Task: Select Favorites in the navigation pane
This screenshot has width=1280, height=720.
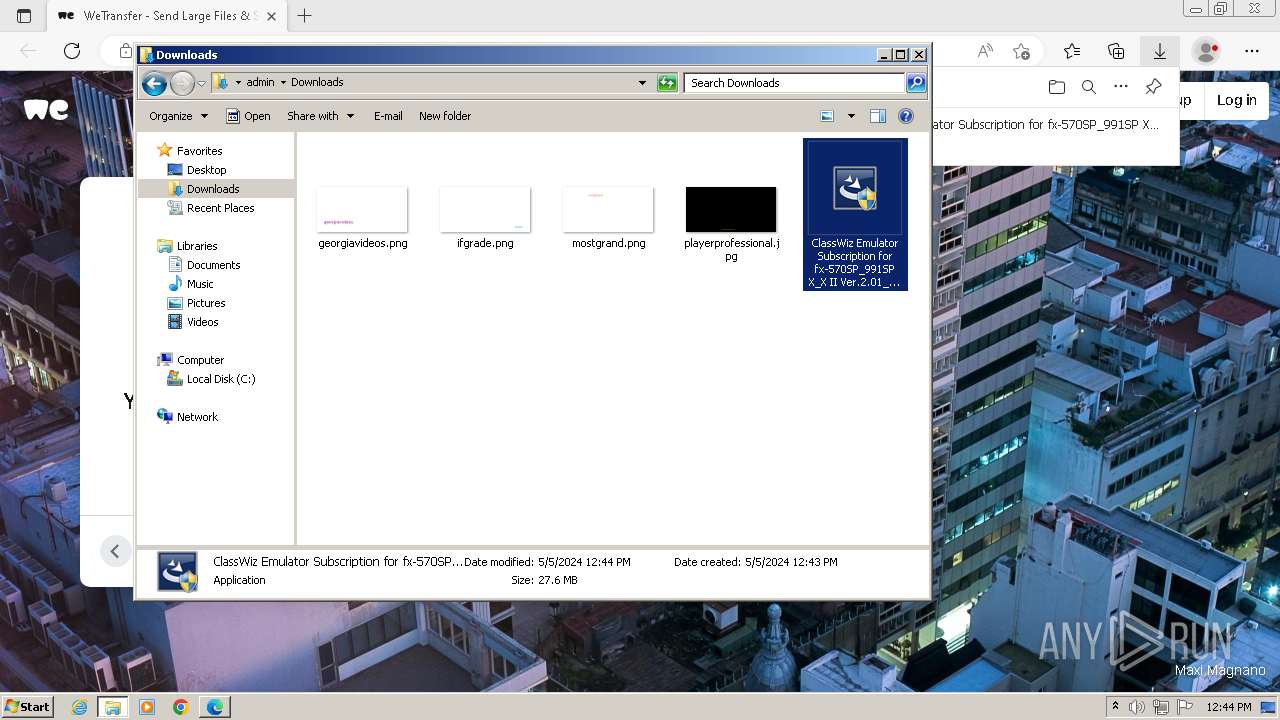Action: pyautogui.click(x=199, y=151)
